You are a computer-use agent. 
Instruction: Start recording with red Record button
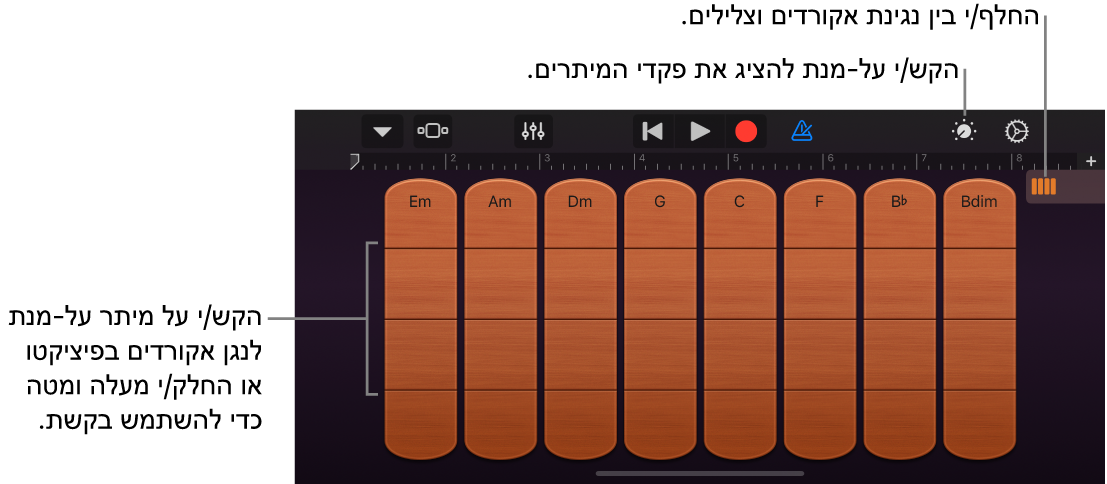pos(746,131)
